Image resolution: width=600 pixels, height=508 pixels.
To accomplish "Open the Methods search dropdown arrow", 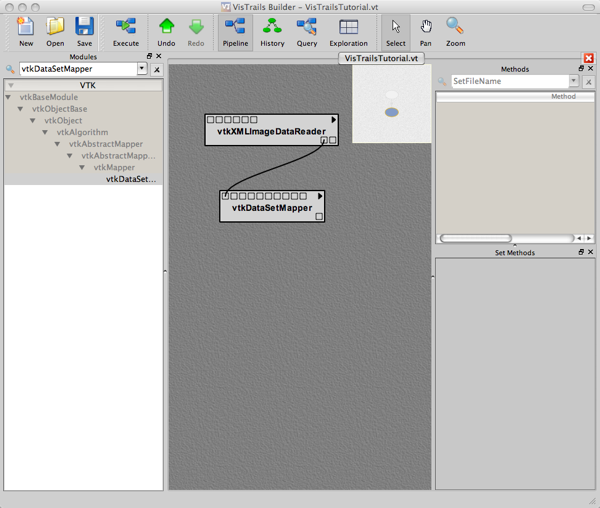I will coord(574,81).
